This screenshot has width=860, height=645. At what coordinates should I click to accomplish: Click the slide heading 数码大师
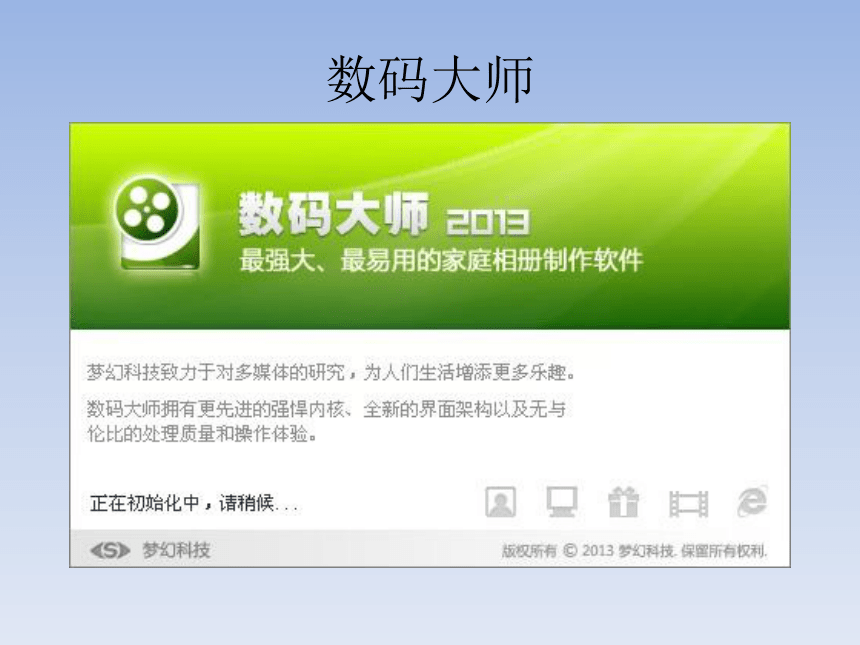point(429,80)
